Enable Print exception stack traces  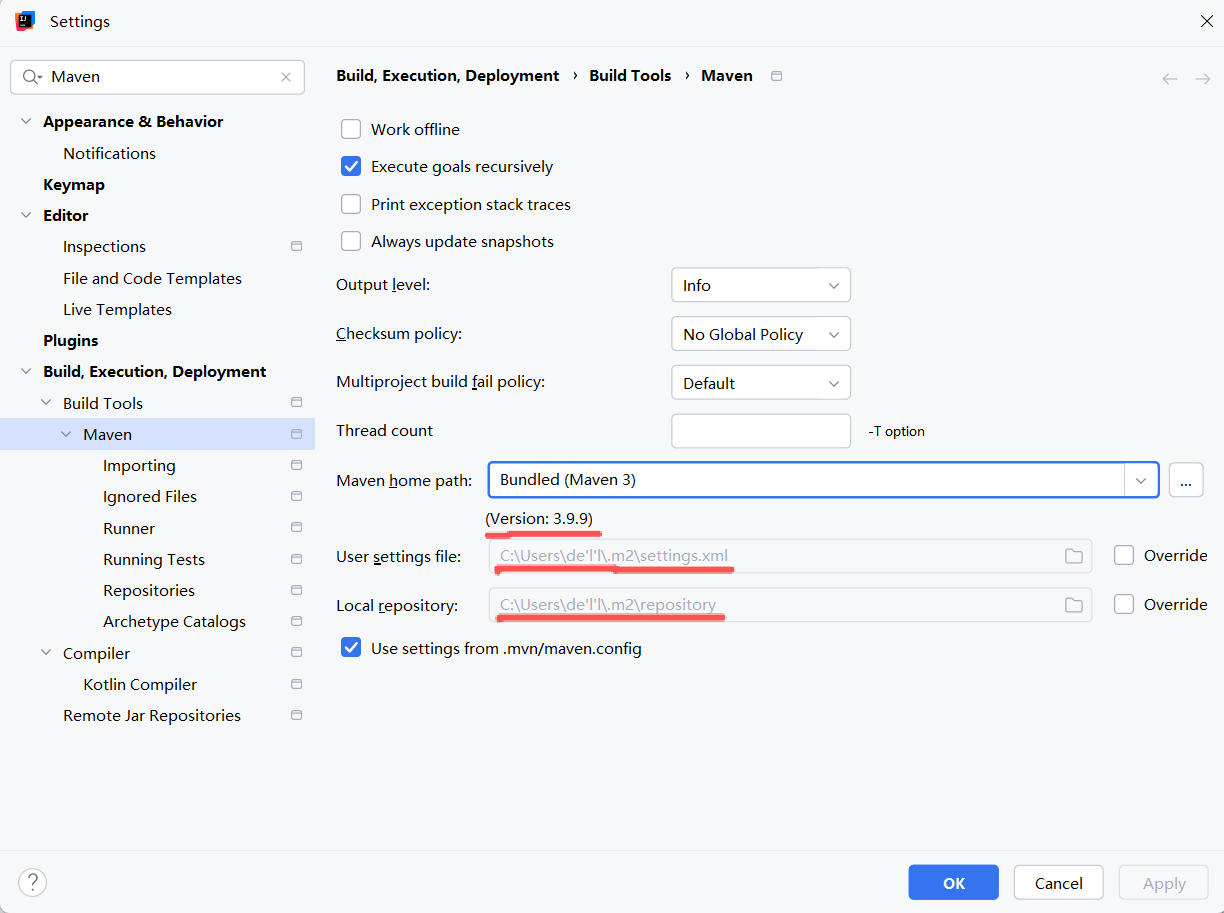point(351,204)
